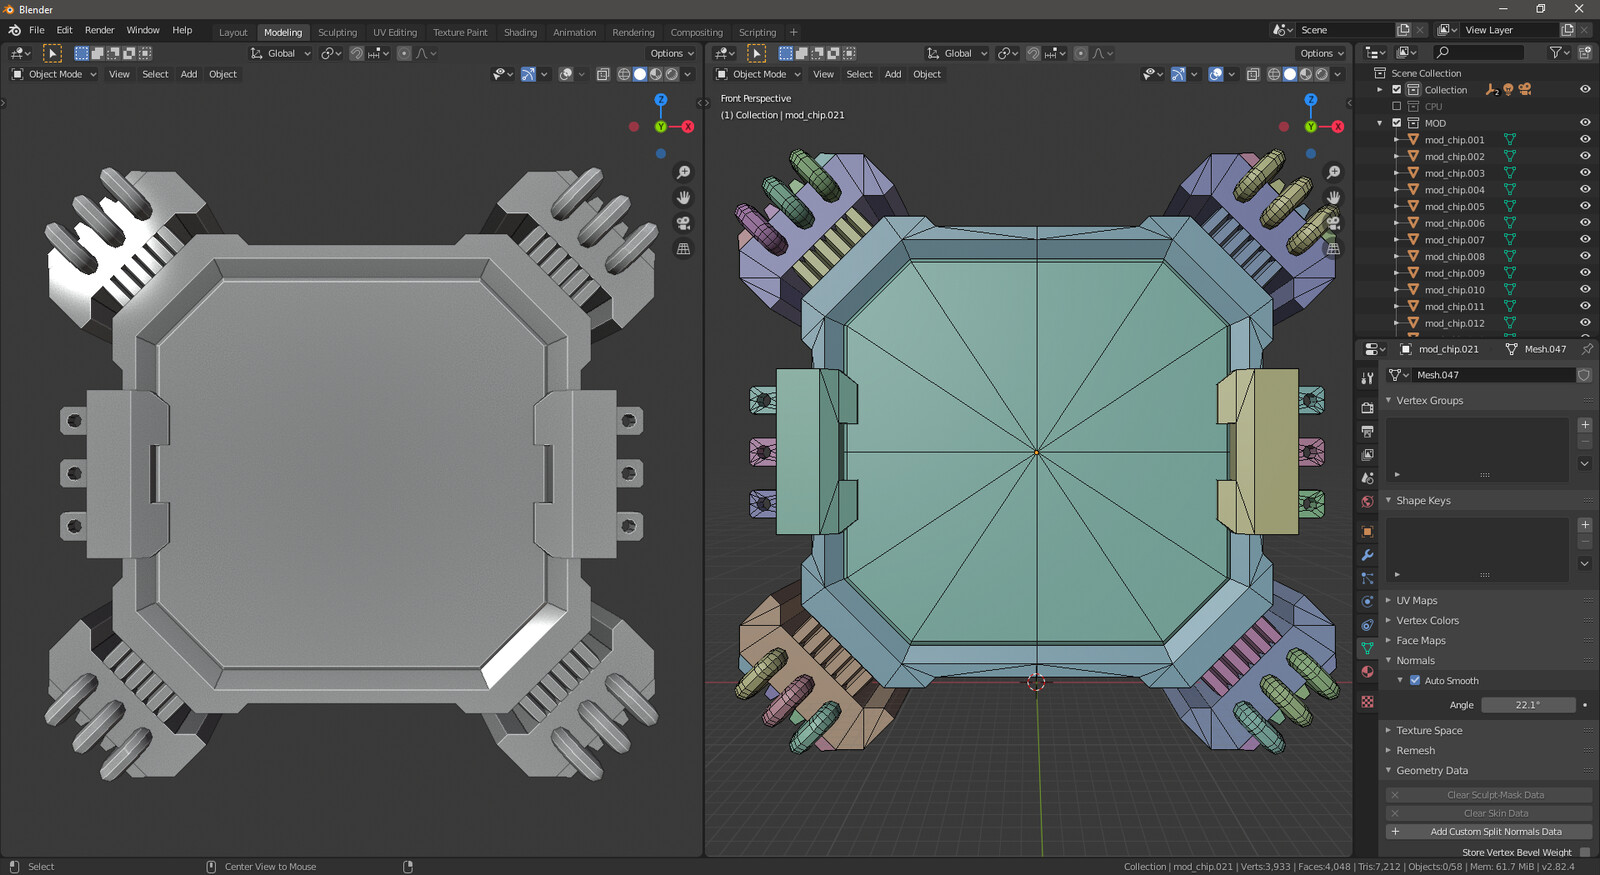Disable the Auto Smooth checkbox
This screenshot has height=875, width=1600.
pyautogui.click(x=1415, y=681)
